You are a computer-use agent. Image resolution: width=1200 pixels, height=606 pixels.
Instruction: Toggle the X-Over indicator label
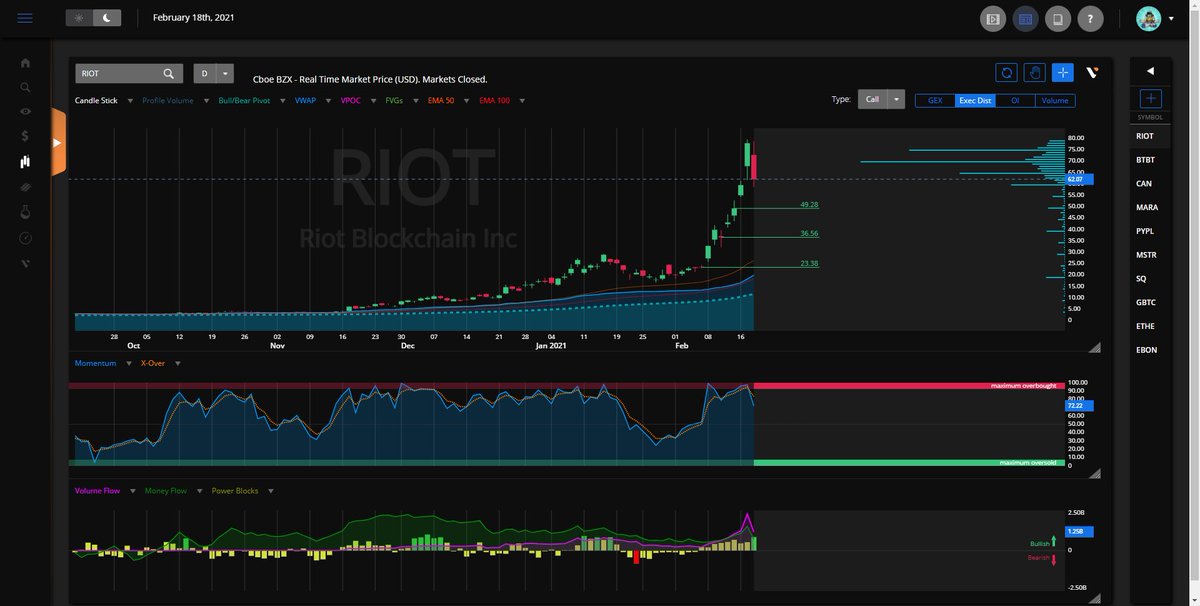click(x=153, y=363)
